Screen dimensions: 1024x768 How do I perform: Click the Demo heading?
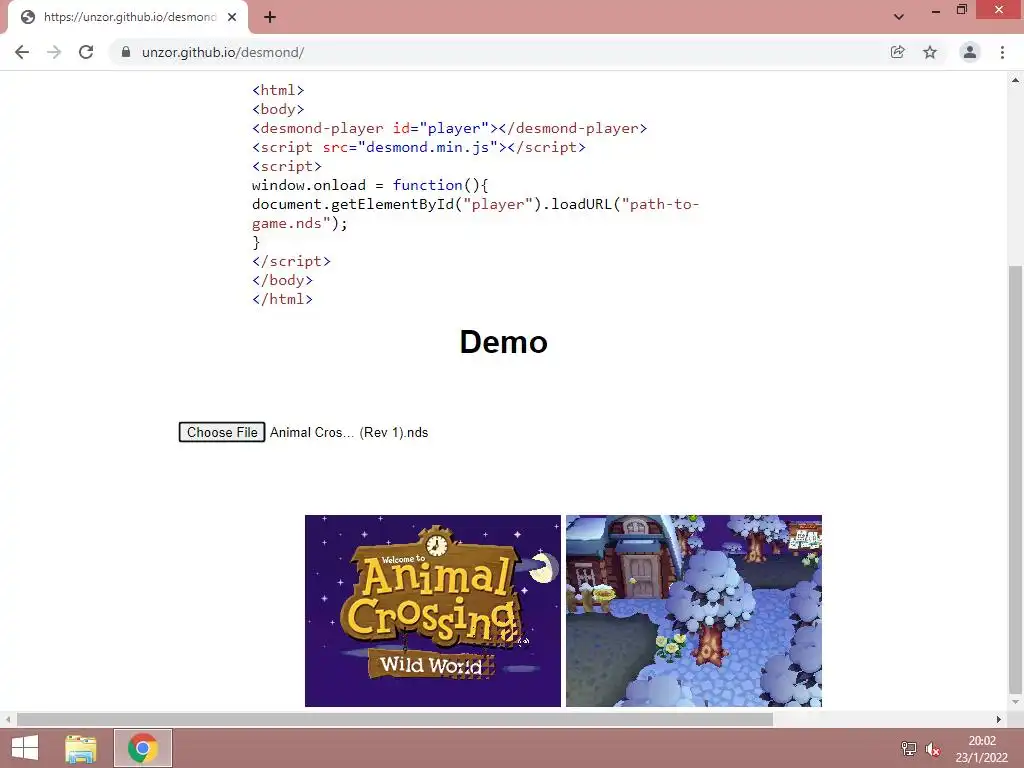point(504,342)
